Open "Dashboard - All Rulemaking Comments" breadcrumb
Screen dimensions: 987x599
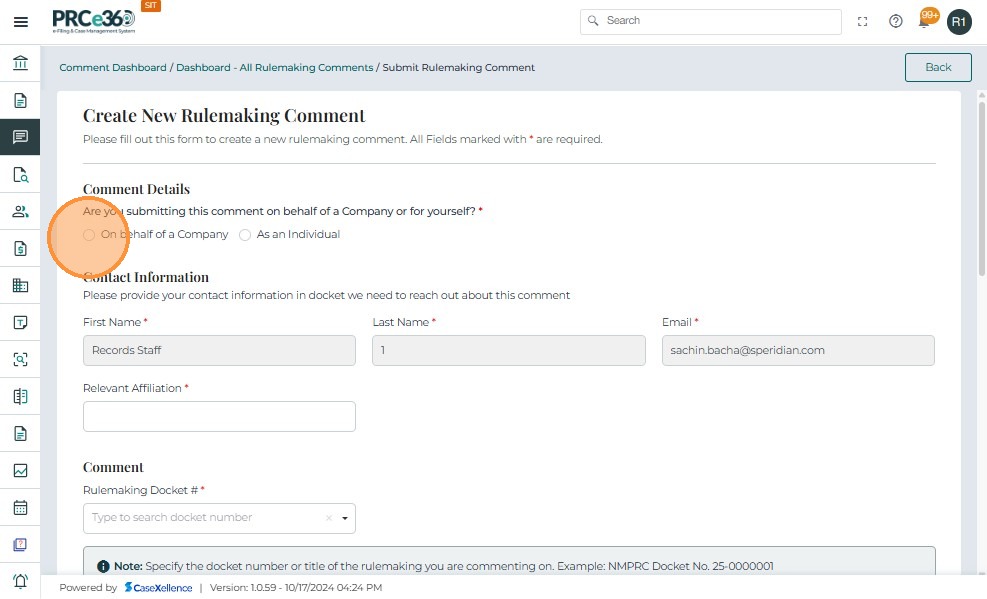point(274,68)
